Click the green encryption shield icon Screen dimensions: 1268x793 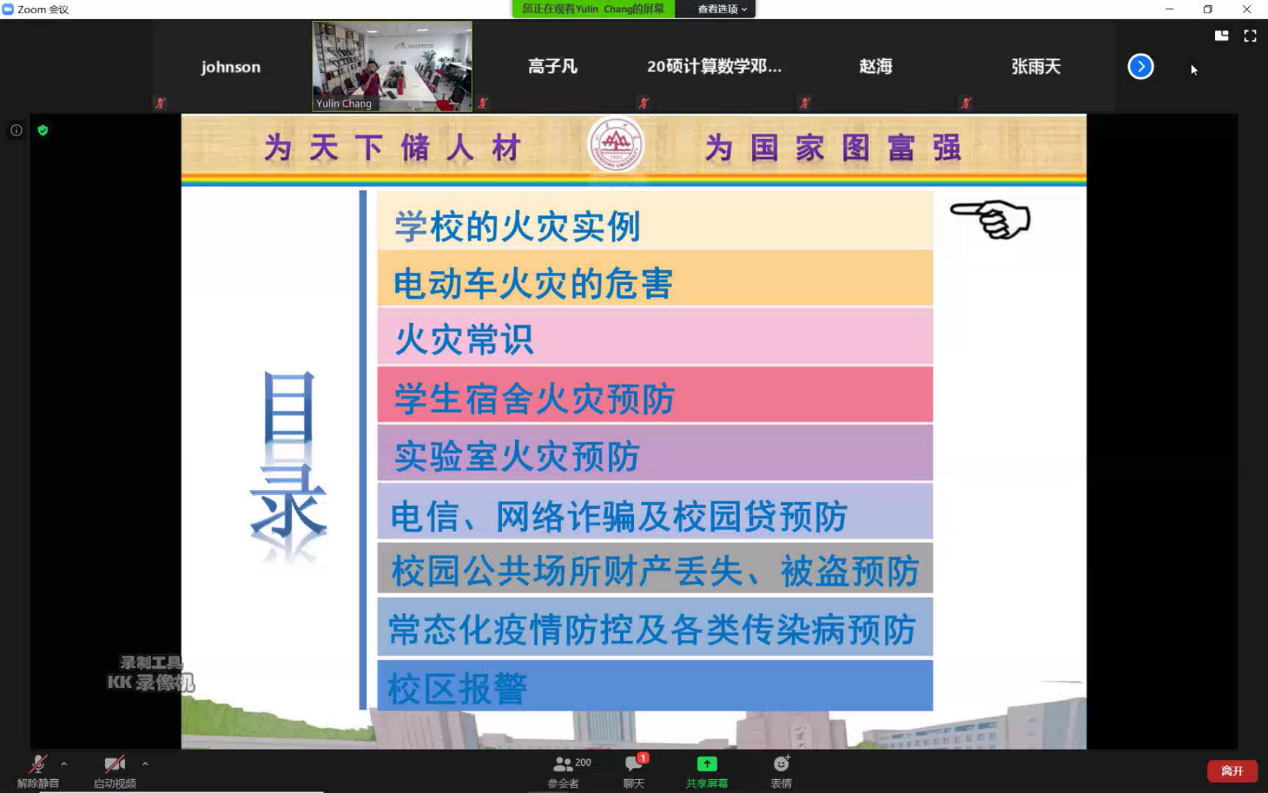(43, 130)
